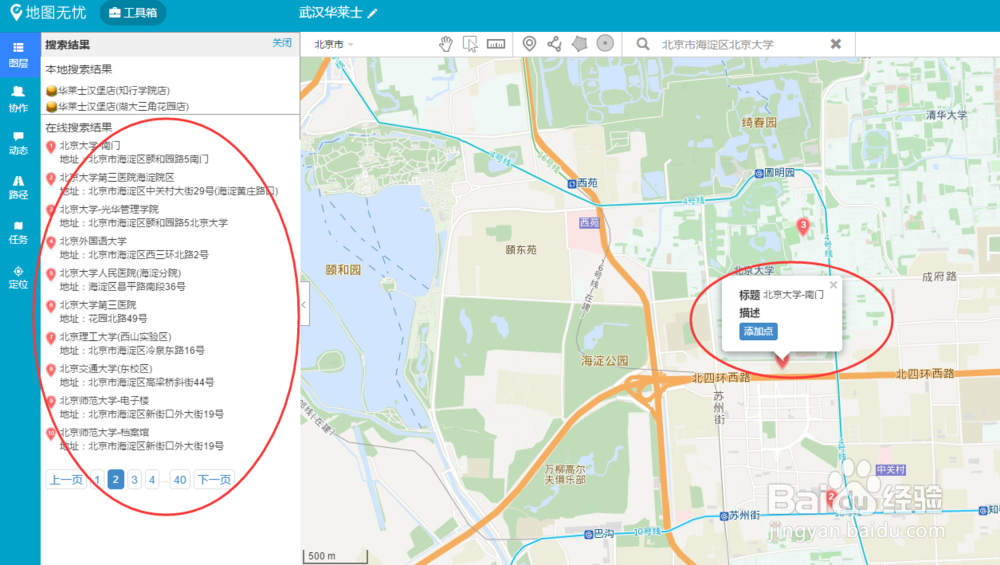Screen dimensions: 1000x565
Task: Open the 北京市 city dropdown
Action: pos(334,44)
